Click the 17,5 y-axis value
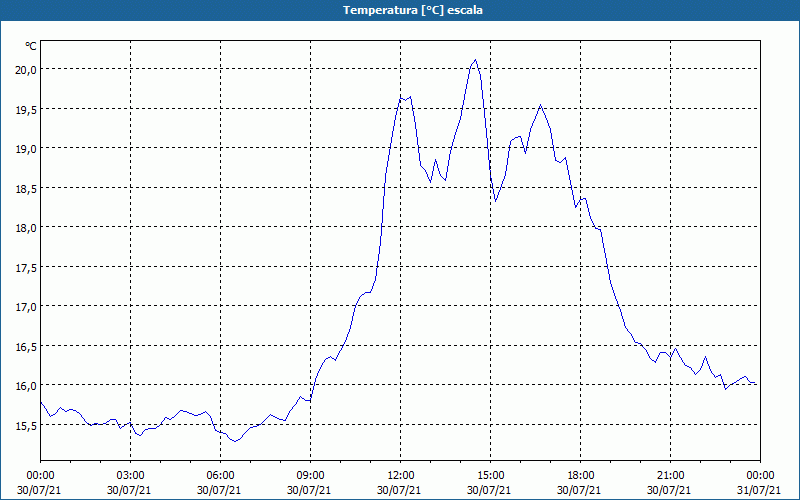 click(25, 268)
